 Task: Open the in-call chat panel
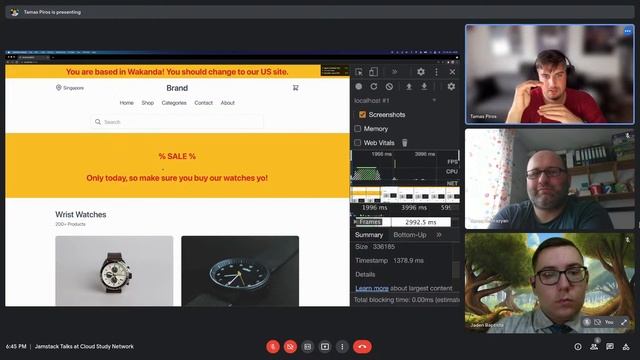[610, 347]
